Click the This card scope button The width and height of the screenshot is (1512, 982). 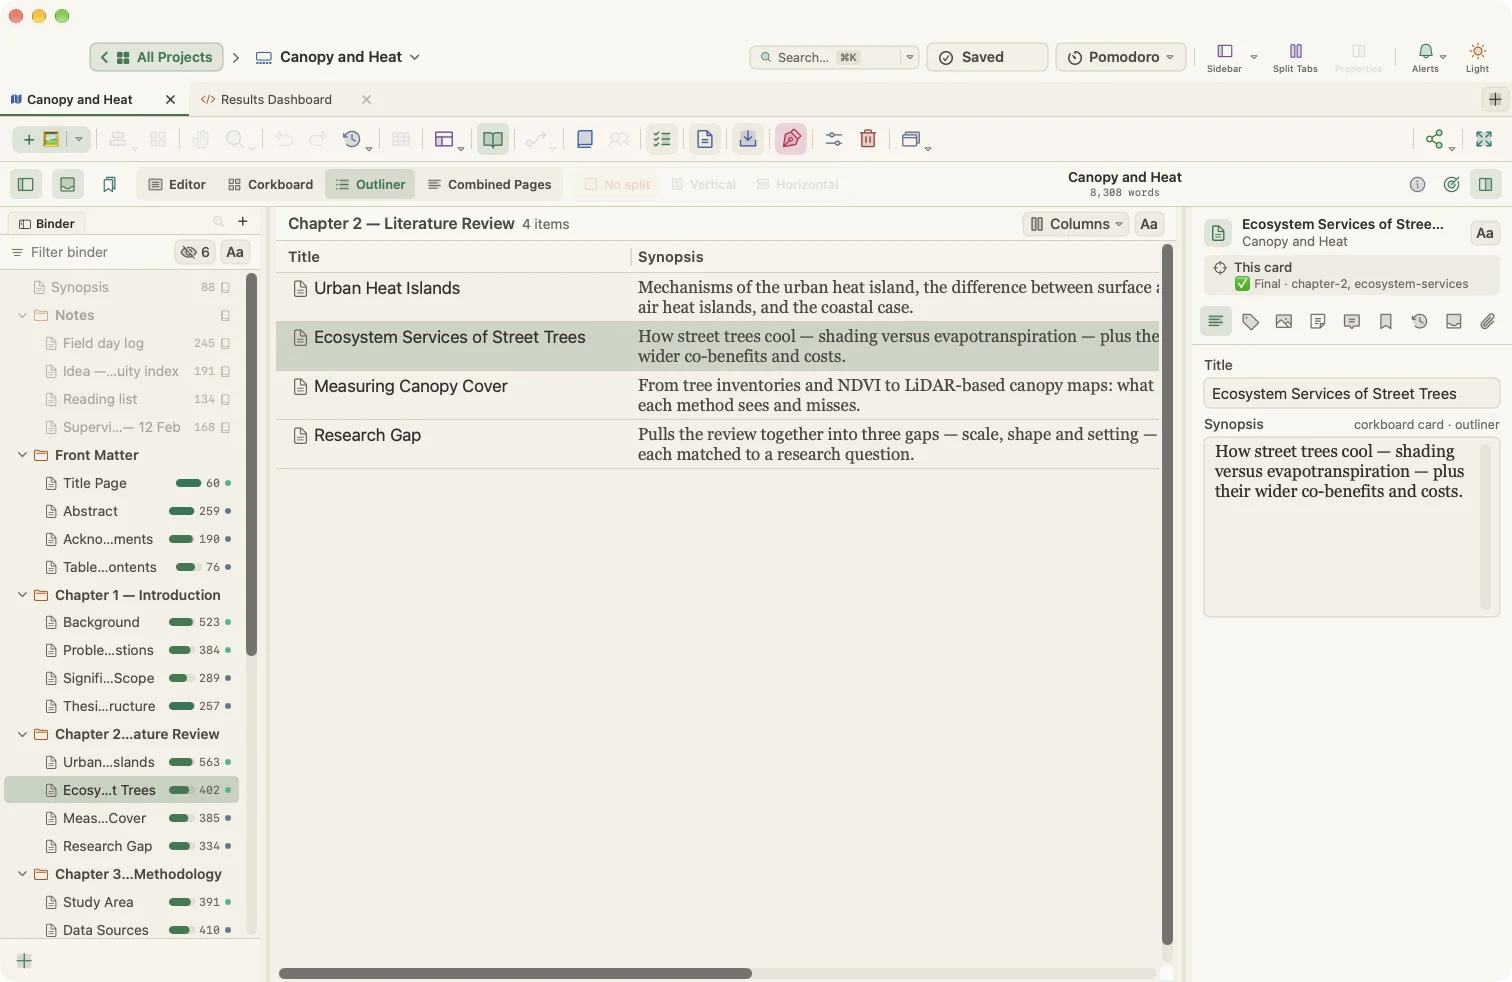click(1352, 275)
